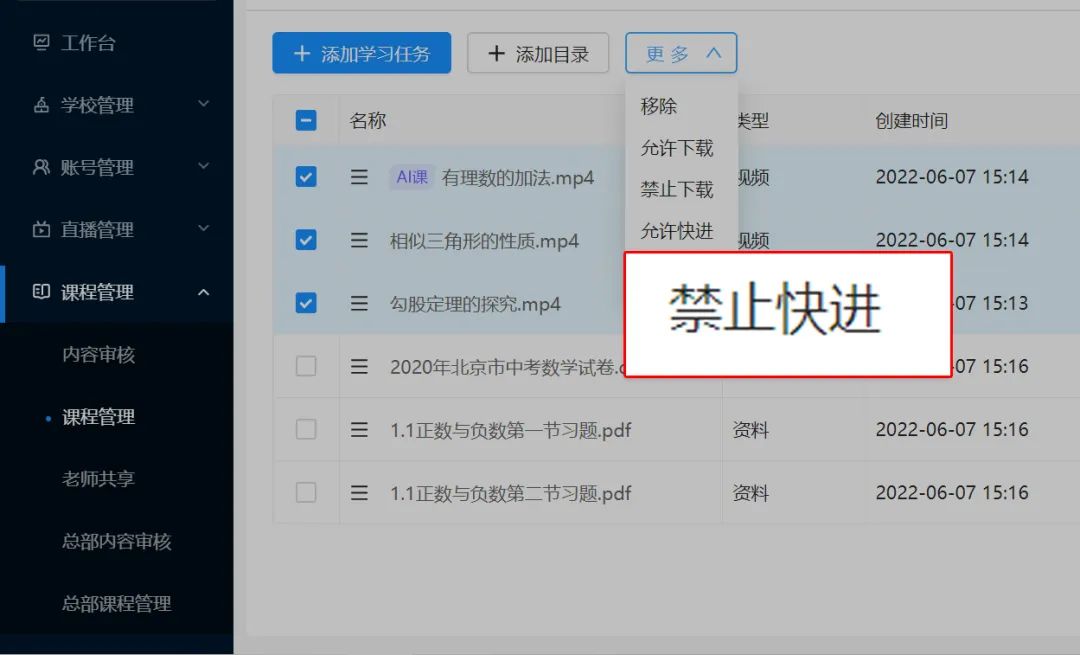
Task: Click the 添加目录 button
Action: point(538,53)
